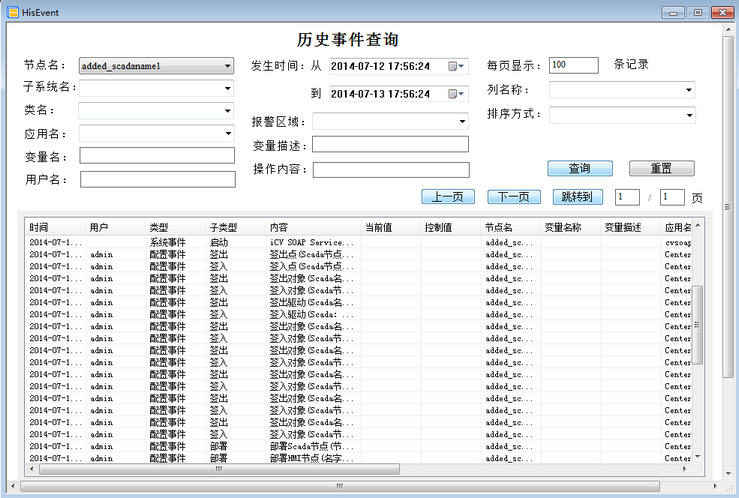Select the iCV SOAP Service content cell
739x498 pixels.
pos(312,242)
